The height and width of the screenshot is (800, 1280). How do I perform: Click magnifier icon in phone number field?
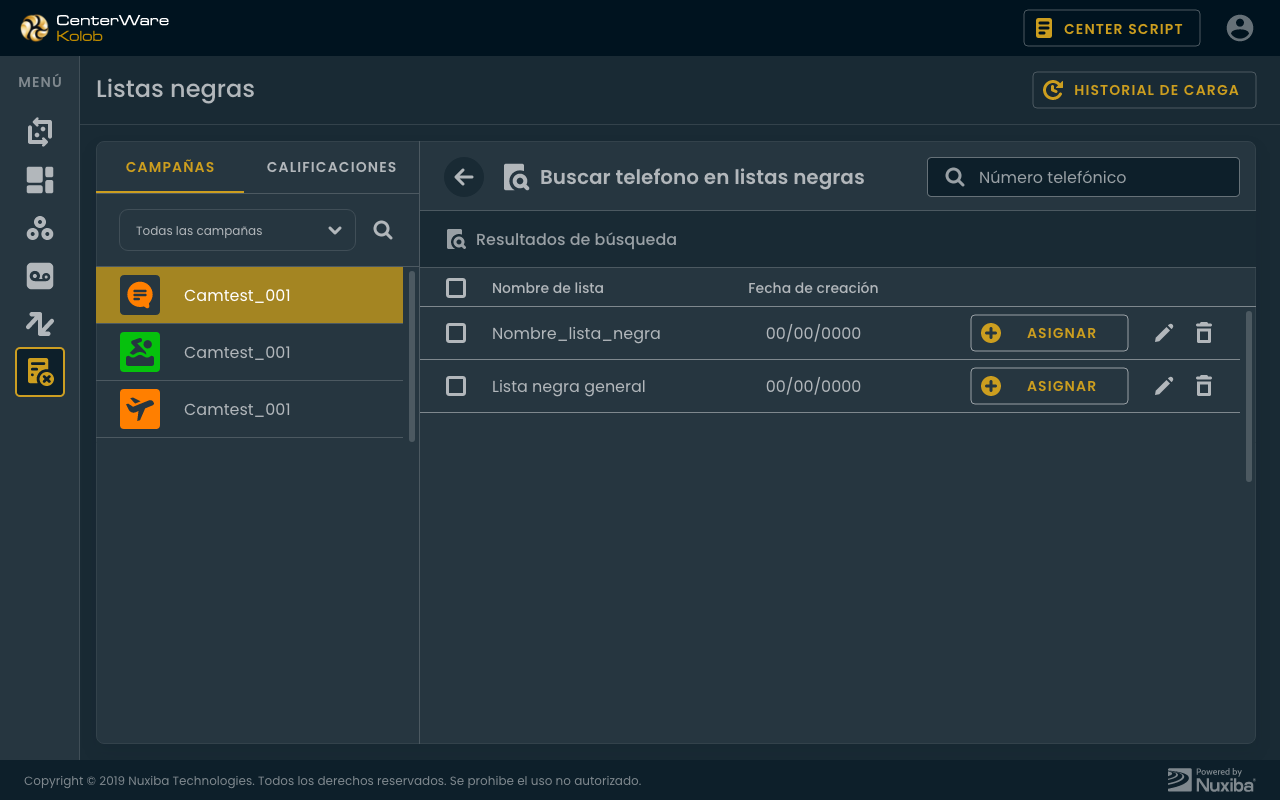pos(955,177)
